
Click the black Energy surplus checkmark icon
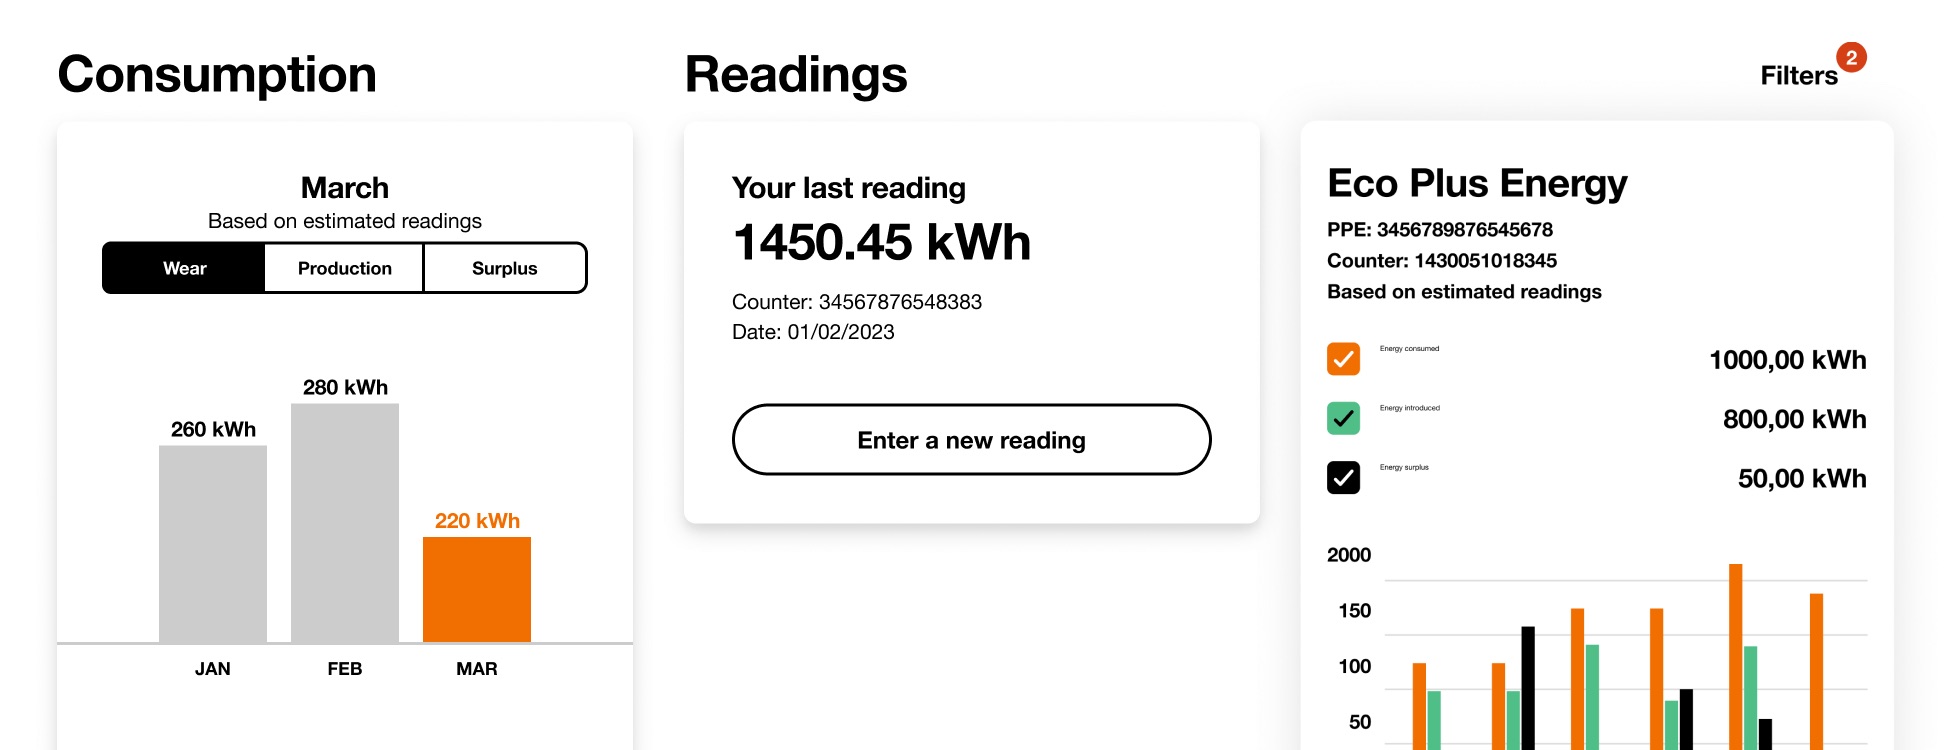[x=1344, y=477]
